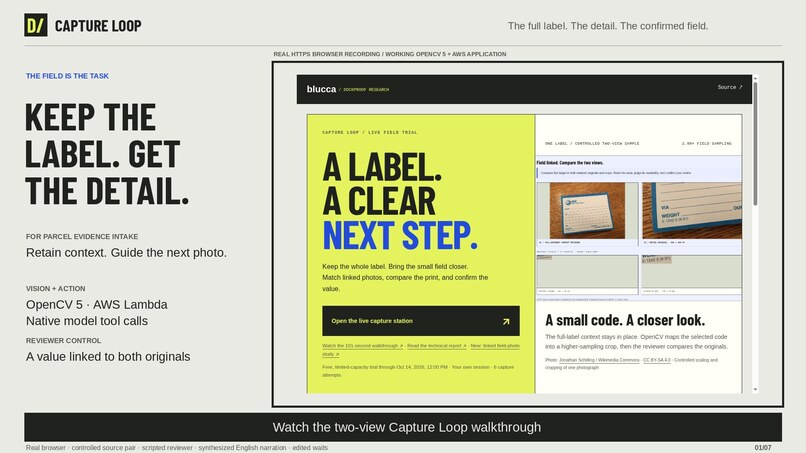Click the 'NEXT STEP.' blue headline
806x453 pixels.
coord(400,235)
